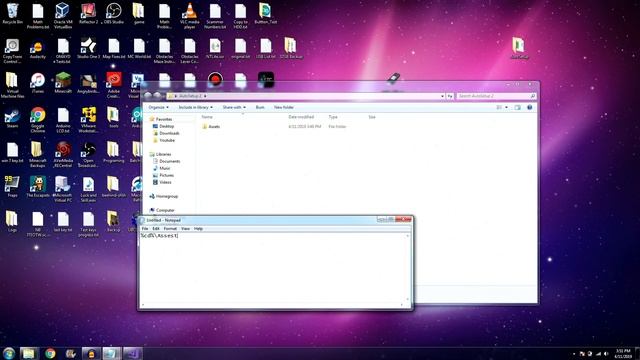Select the Programming folder on desktop
Screen dimensions: 640x360
click(x=113, y=152)
